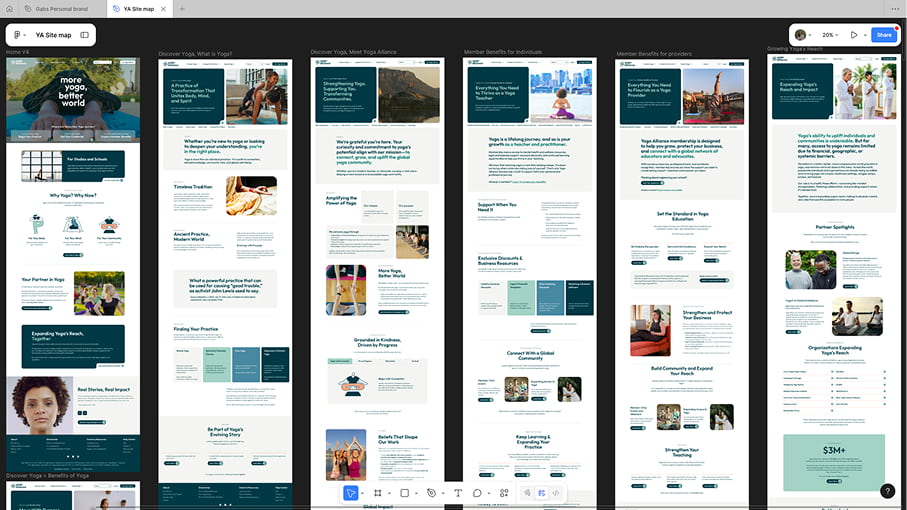Toggle the sidebar panel next to file name
Screen dimensions: 907x510
[x=85, y=35]
